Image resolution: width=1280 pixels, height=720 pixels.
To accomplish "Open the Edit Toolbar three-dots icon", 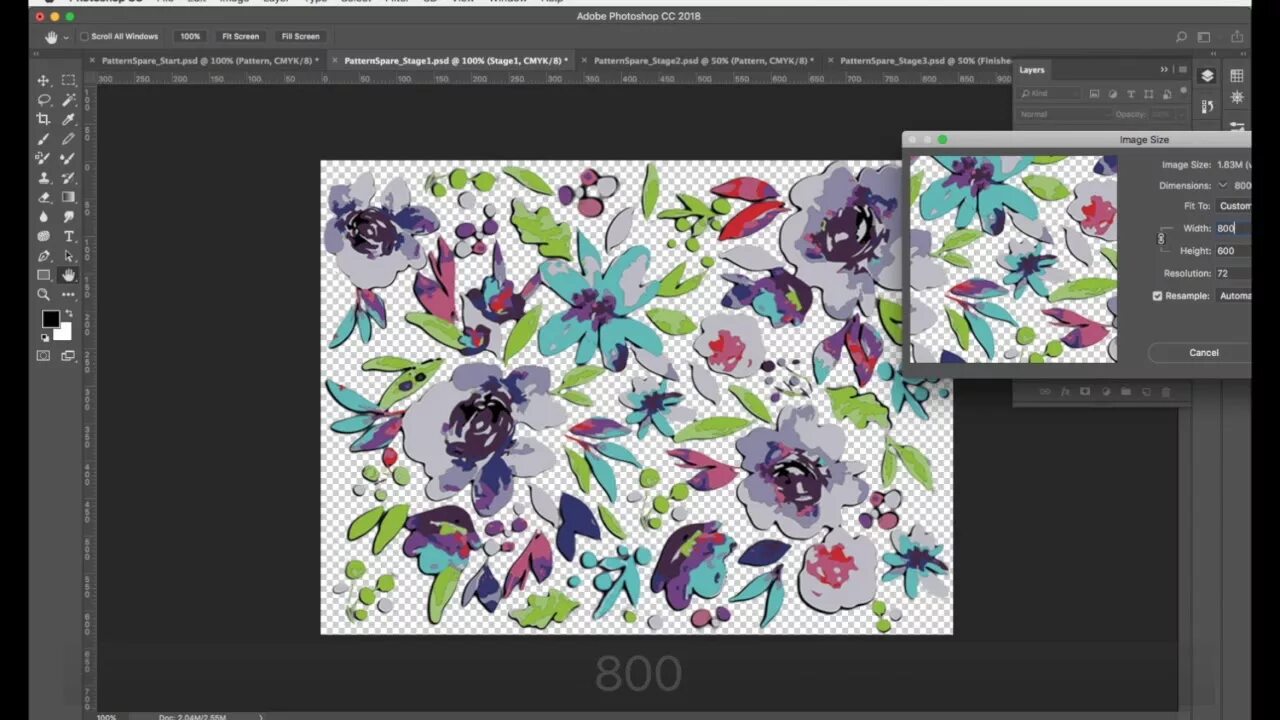I will pos(68,295).
